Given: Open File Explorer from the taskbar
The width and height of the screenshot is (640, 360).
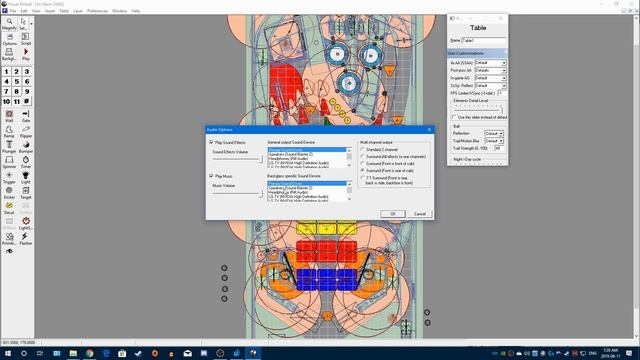Looking at the screenshot, I should 73,353.
